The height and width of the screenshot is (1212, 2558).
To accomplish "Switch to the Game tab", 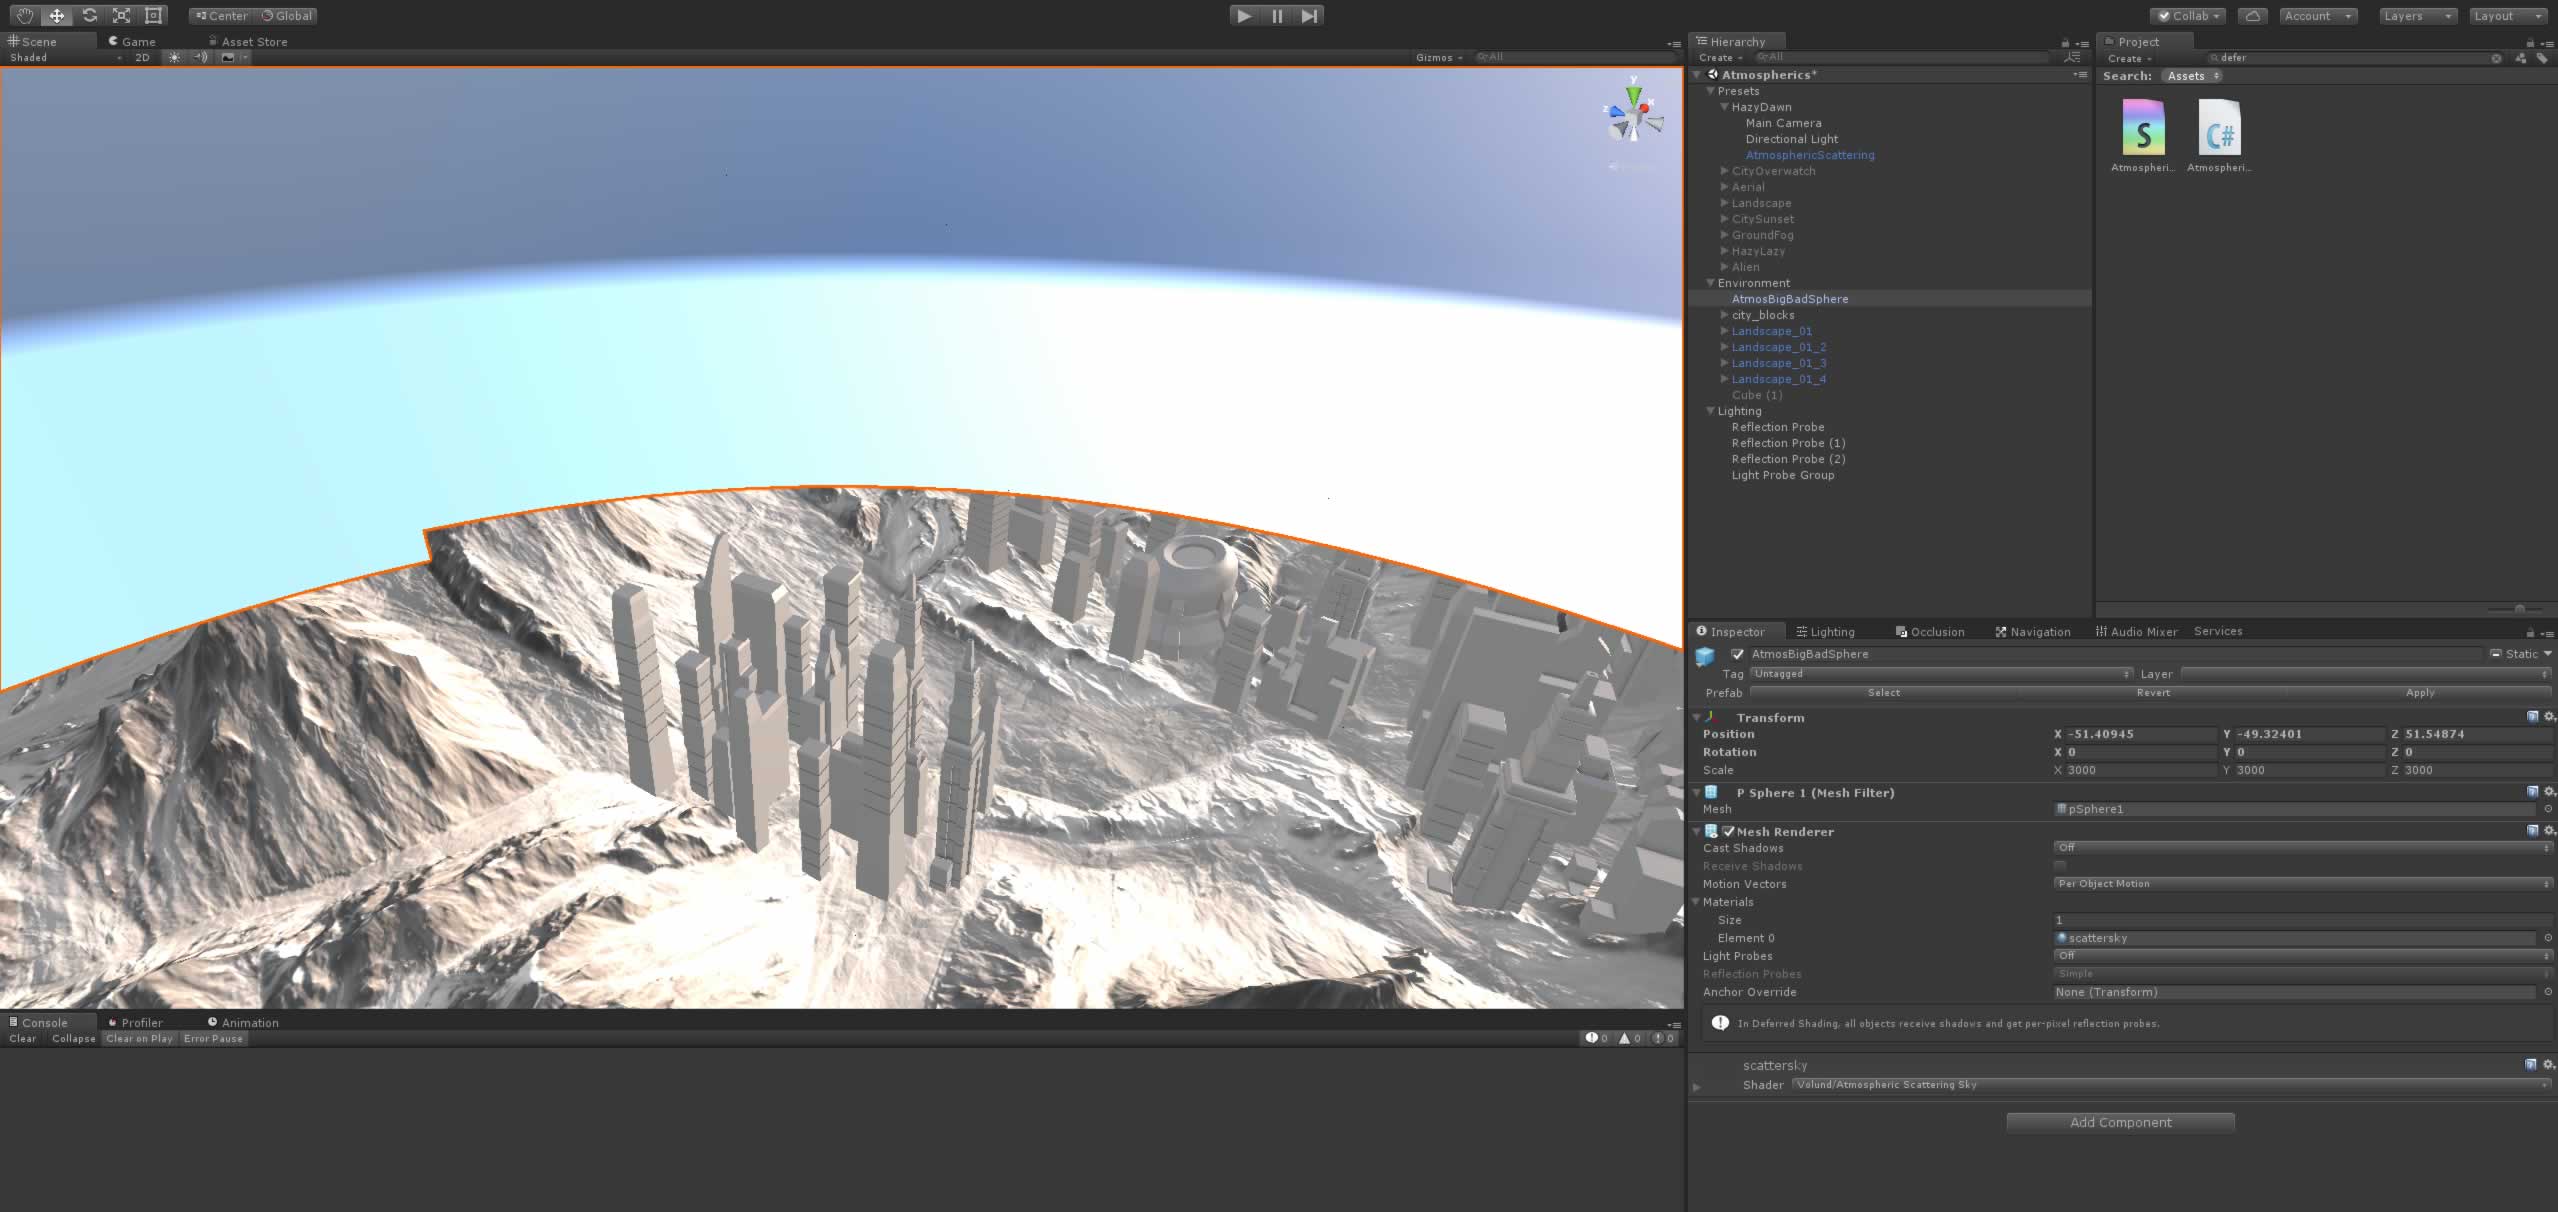I will [133, 41].
